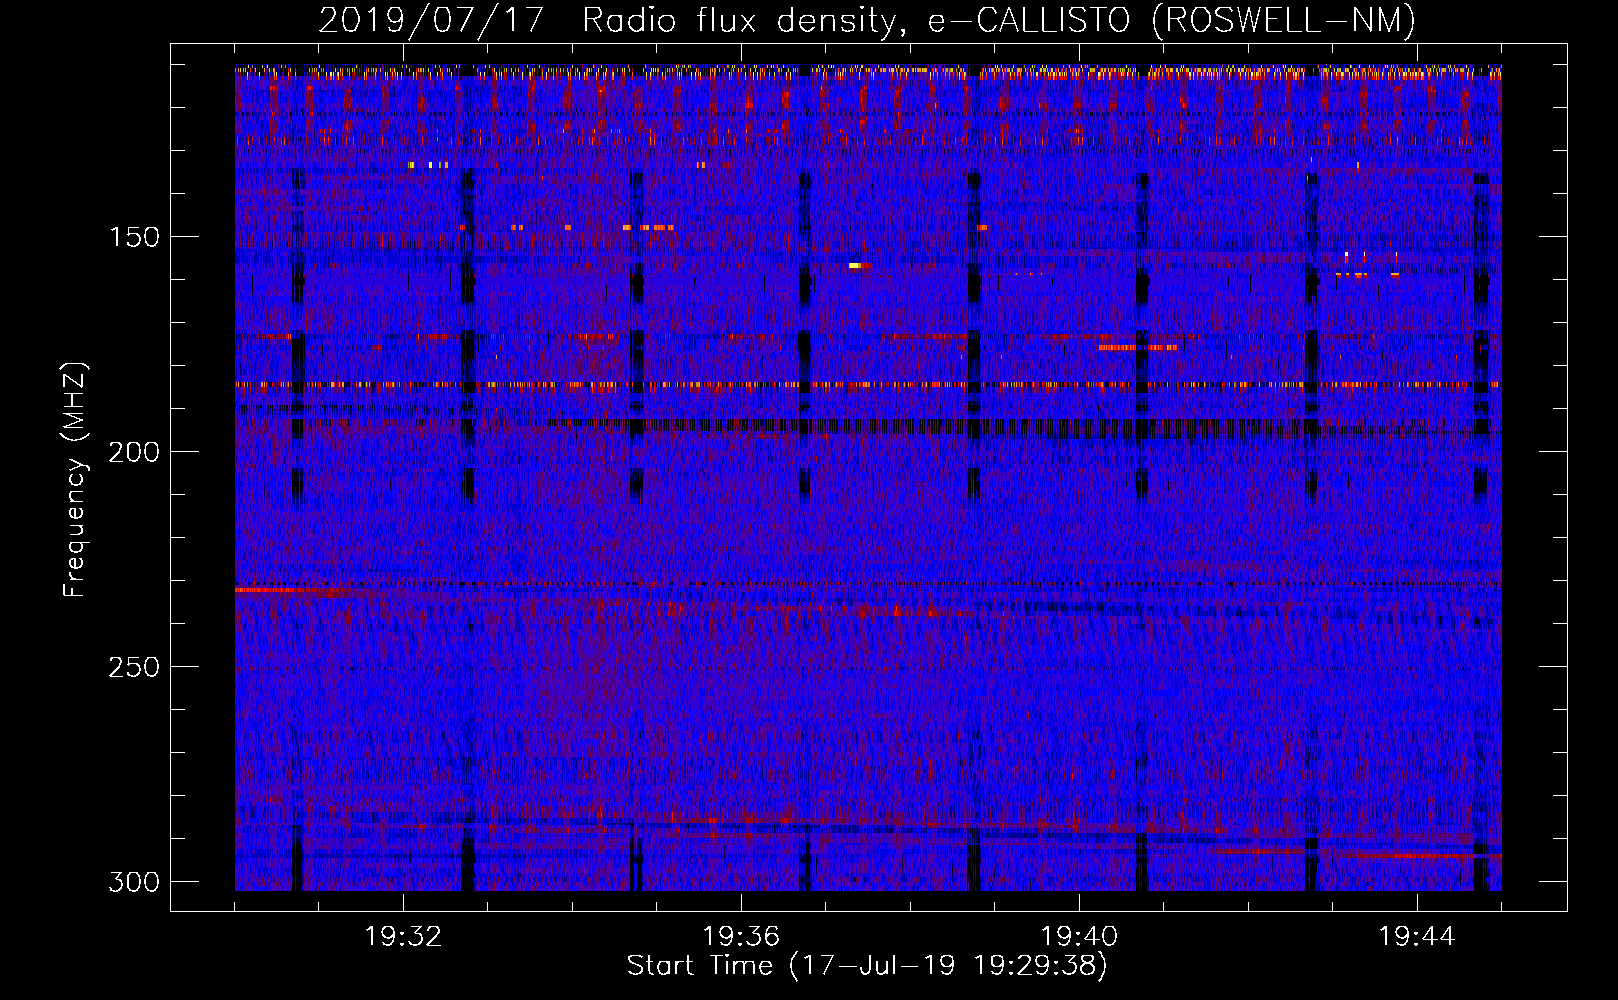Click the 19:40 time tick label
Viewport: 1618px width, 1000px height.
click(x=1079, y=937)
